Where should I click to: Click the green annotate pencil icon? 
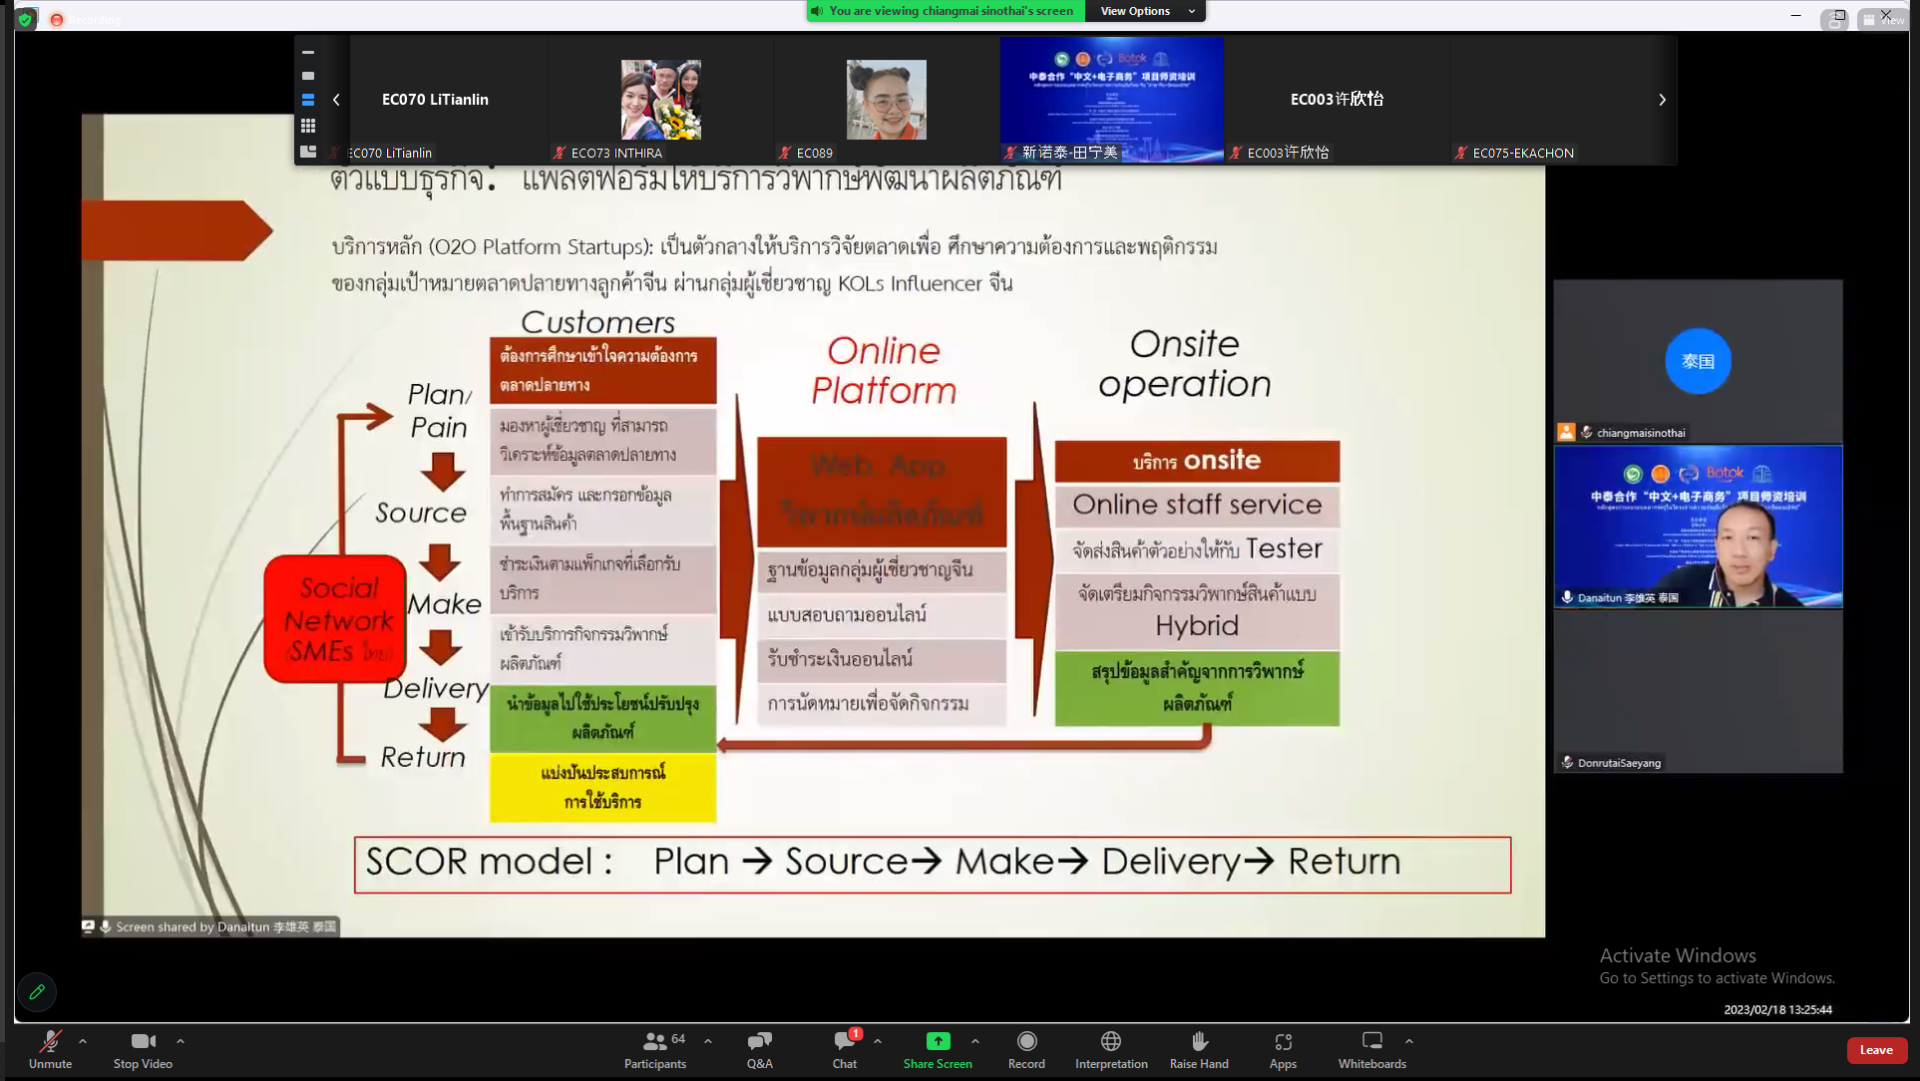pyautogui.click(x=37, y=992)
